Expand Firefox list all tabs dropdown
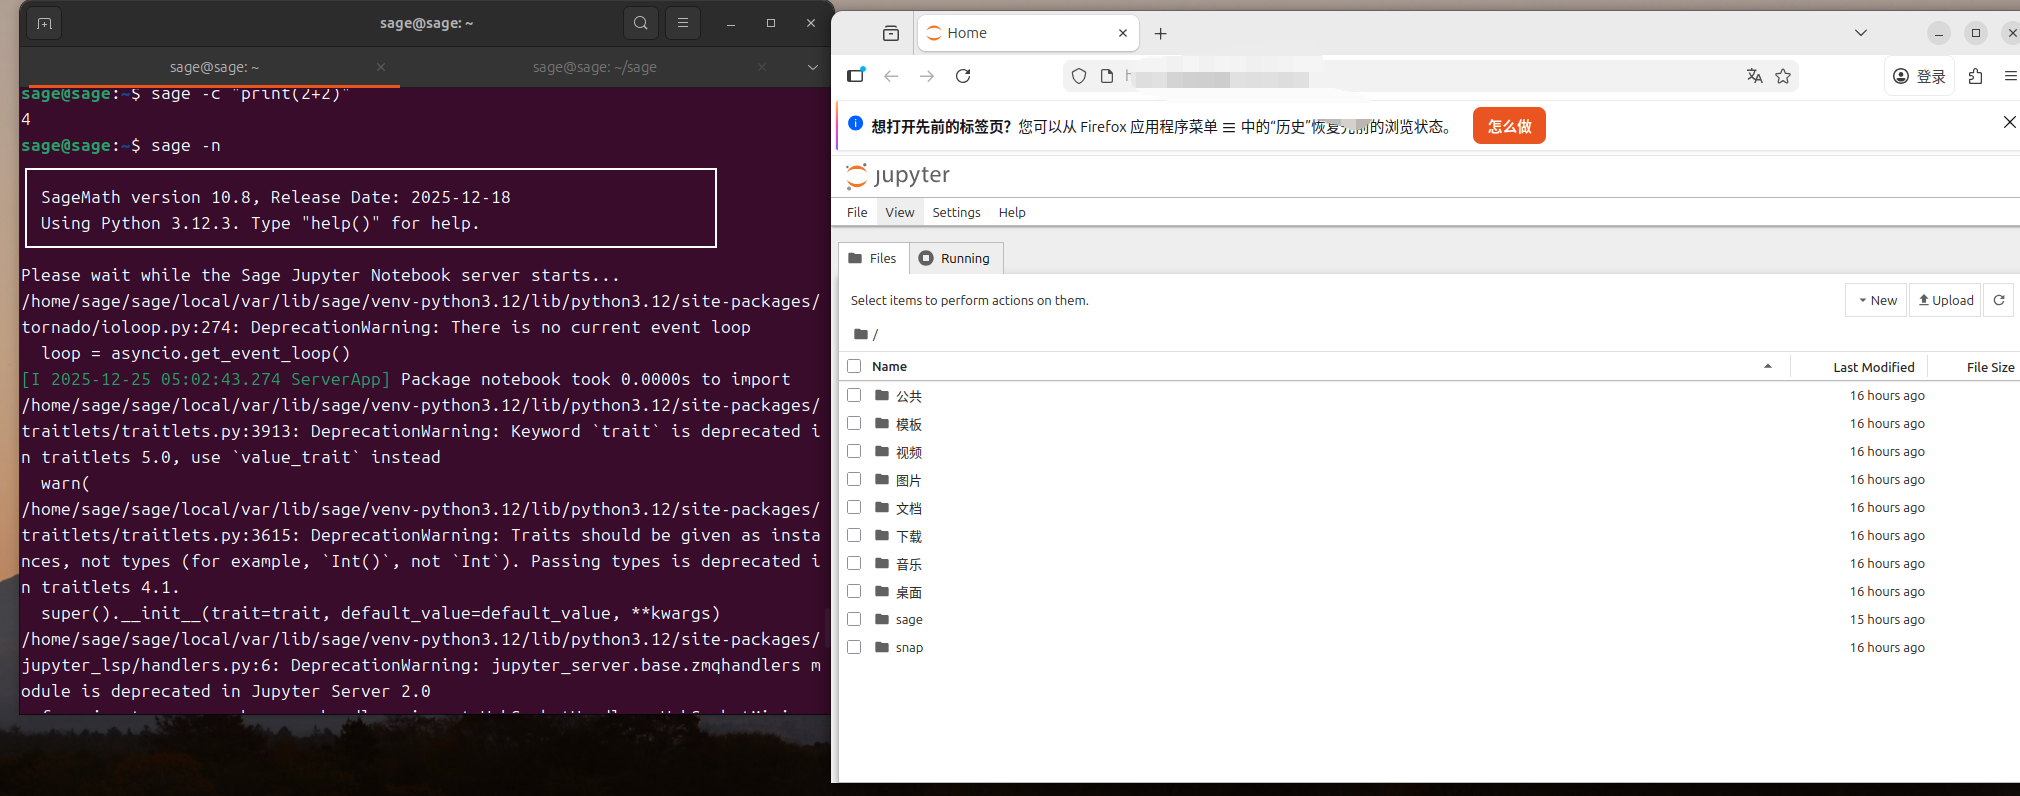Image resolution: width=2020 pixels, height=796 pixels. click(x=1861, y=33)
